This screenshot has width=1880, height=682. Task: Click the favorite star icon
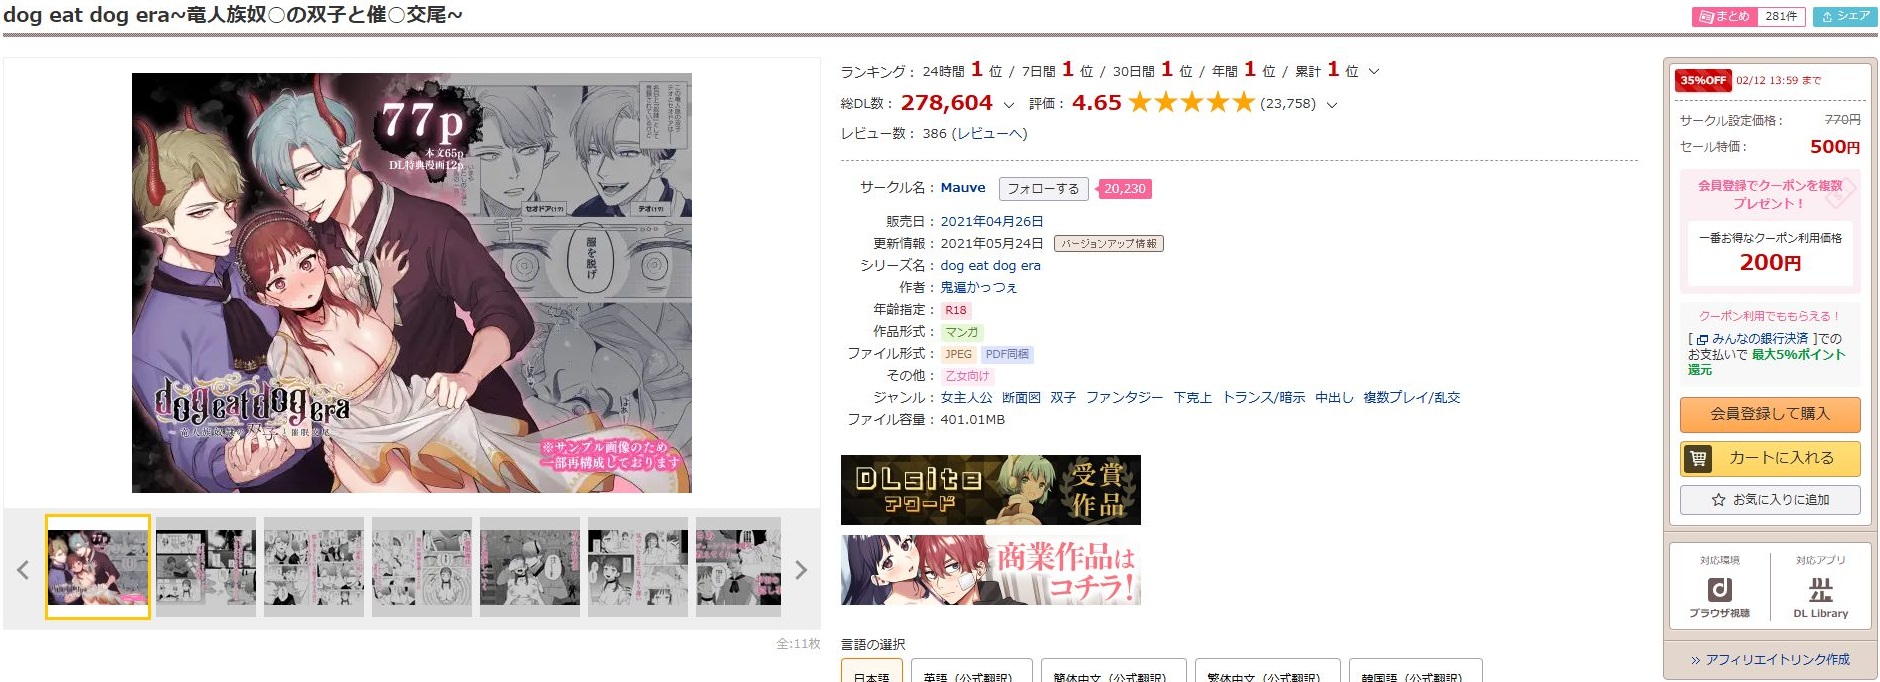[1718, 500]
